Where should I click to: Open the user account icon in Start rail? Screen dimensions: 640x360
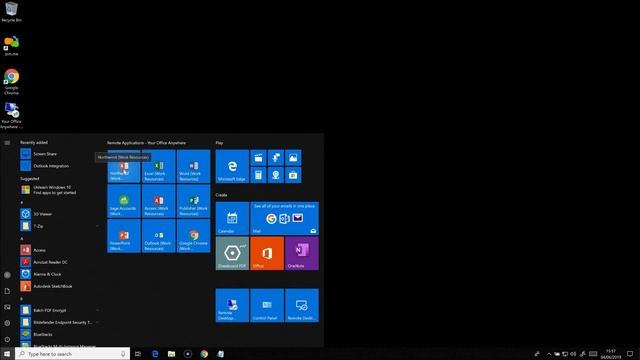pos(7,275)
